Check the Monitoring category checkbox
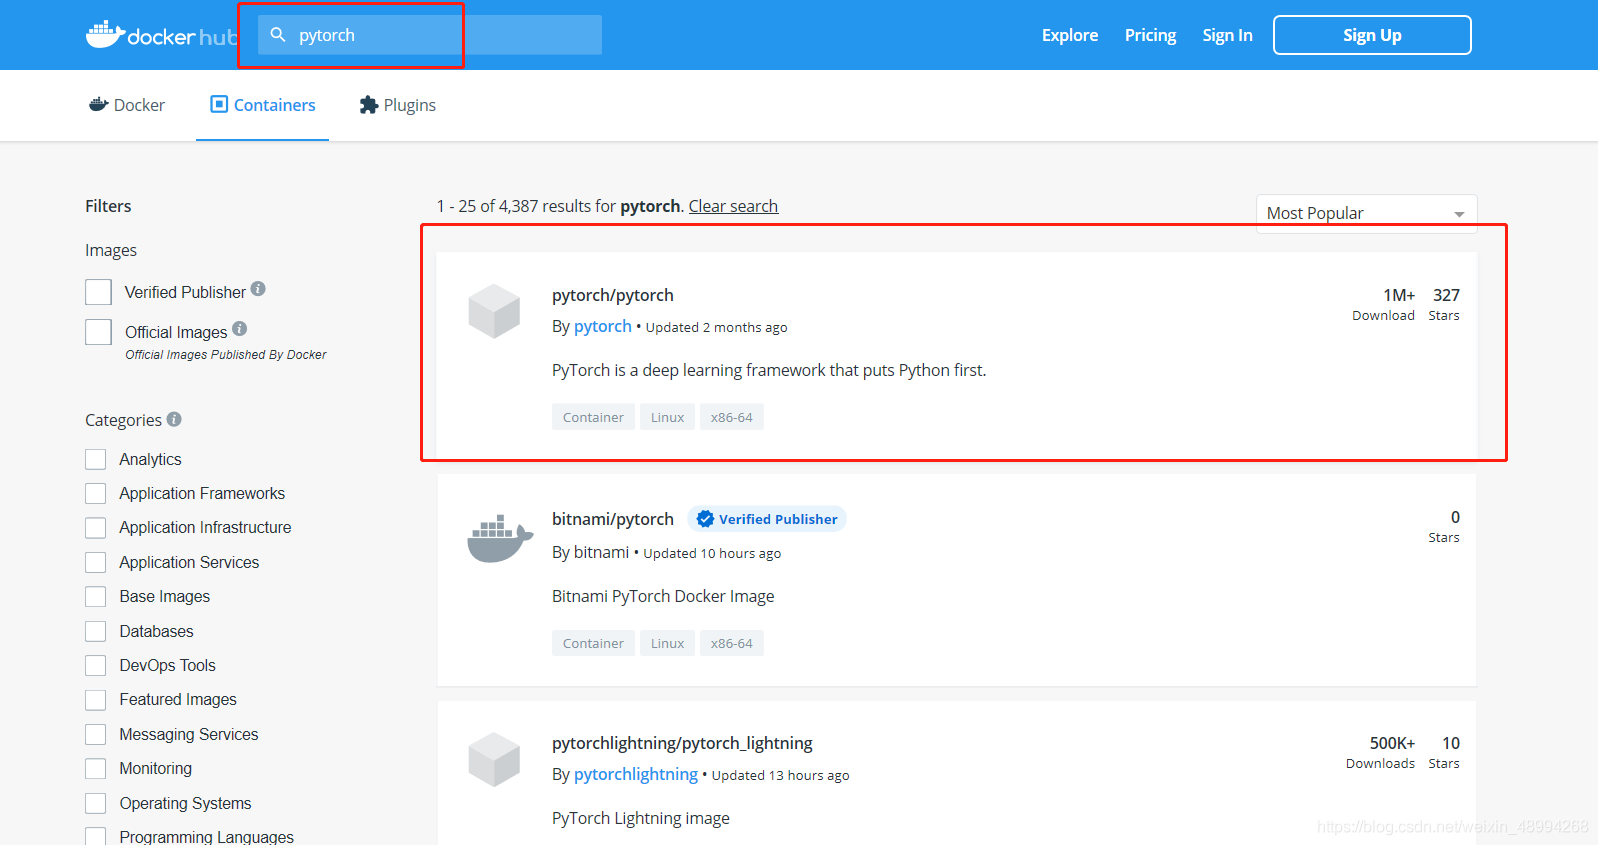The width and height of the screenshot is (1598, 845). 96,768
